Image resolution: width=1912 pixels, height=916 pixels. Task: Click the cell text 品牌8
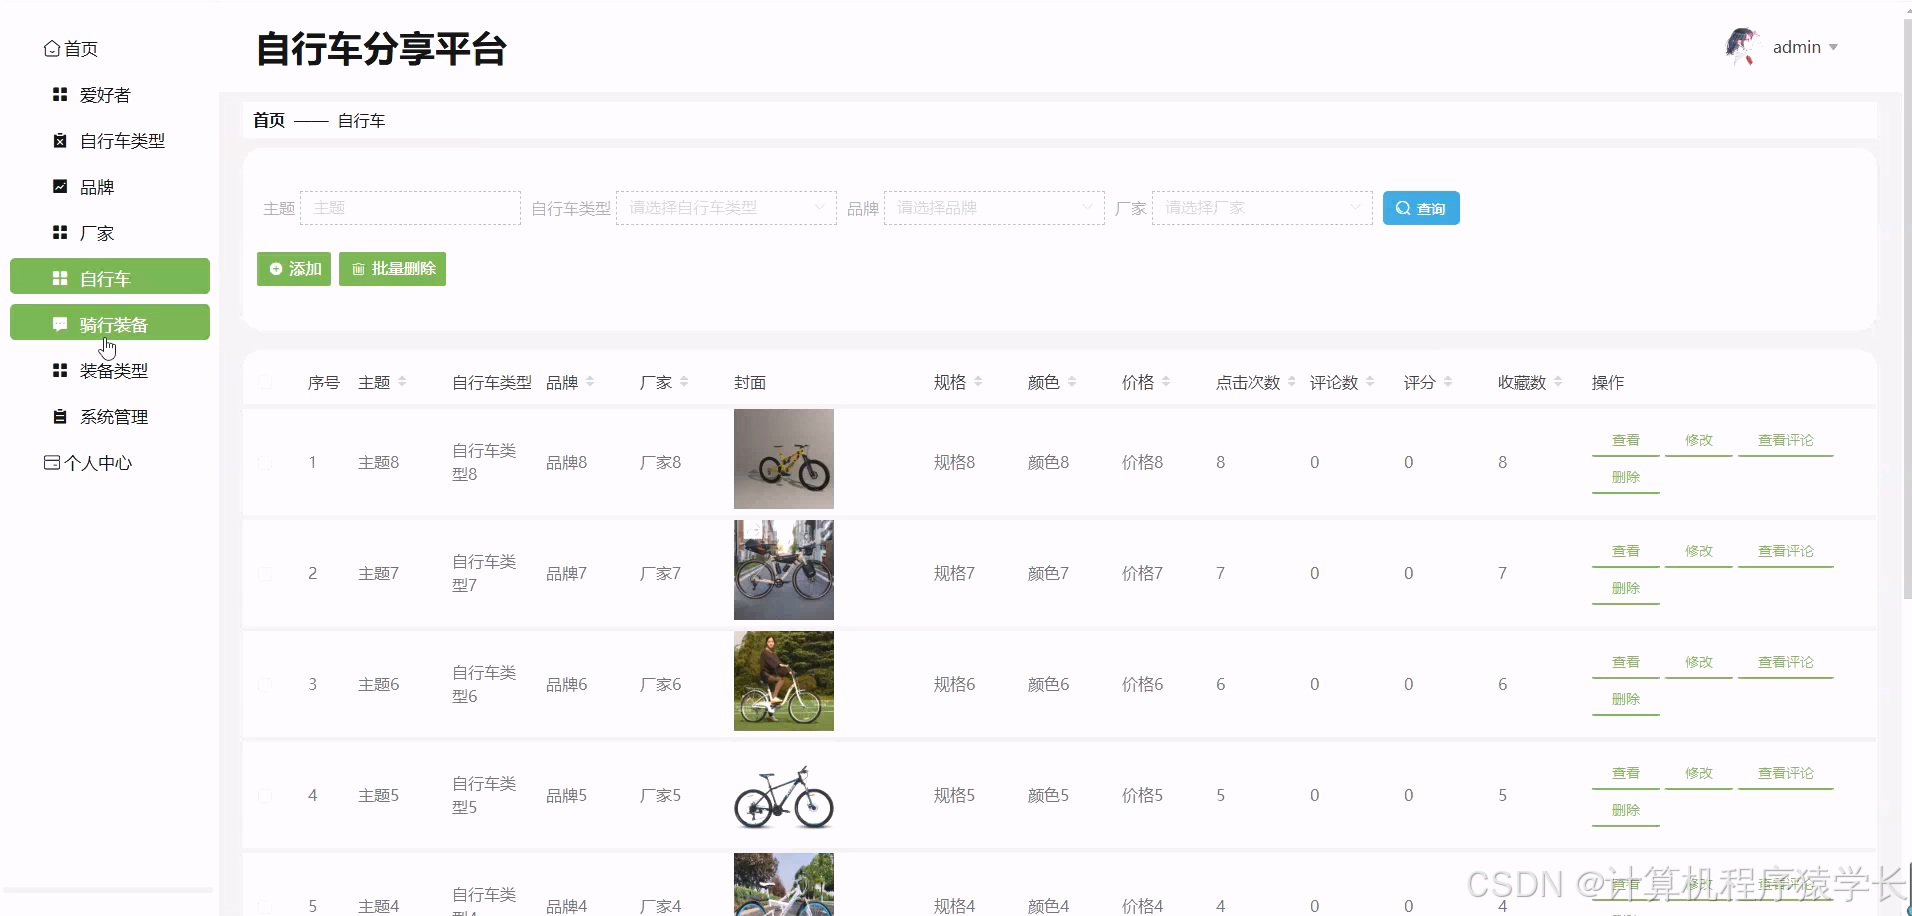pos(567,463)
